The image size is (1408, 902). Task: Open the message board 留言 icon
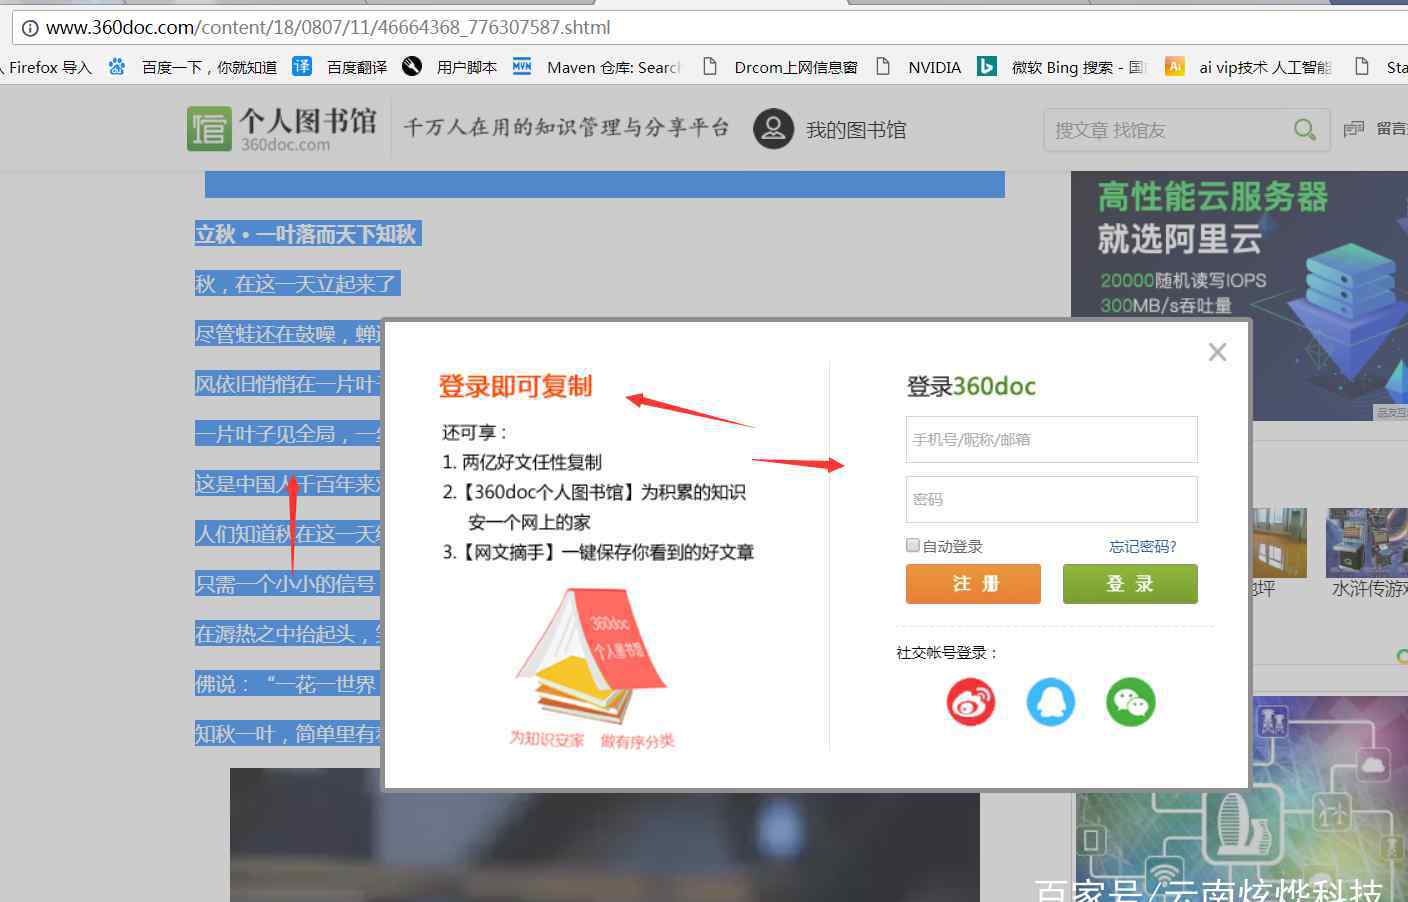(1354, 128)
